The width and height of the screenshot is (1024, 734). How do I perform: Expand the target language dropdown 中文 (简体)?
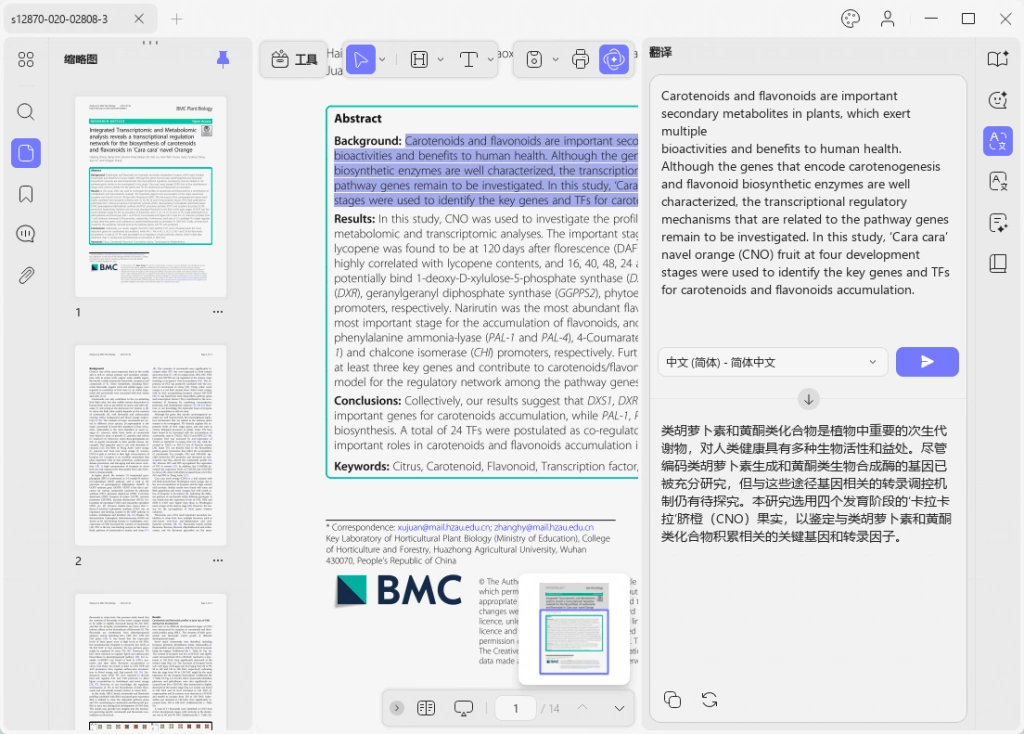pyautogui.click(x=773, y=362)
